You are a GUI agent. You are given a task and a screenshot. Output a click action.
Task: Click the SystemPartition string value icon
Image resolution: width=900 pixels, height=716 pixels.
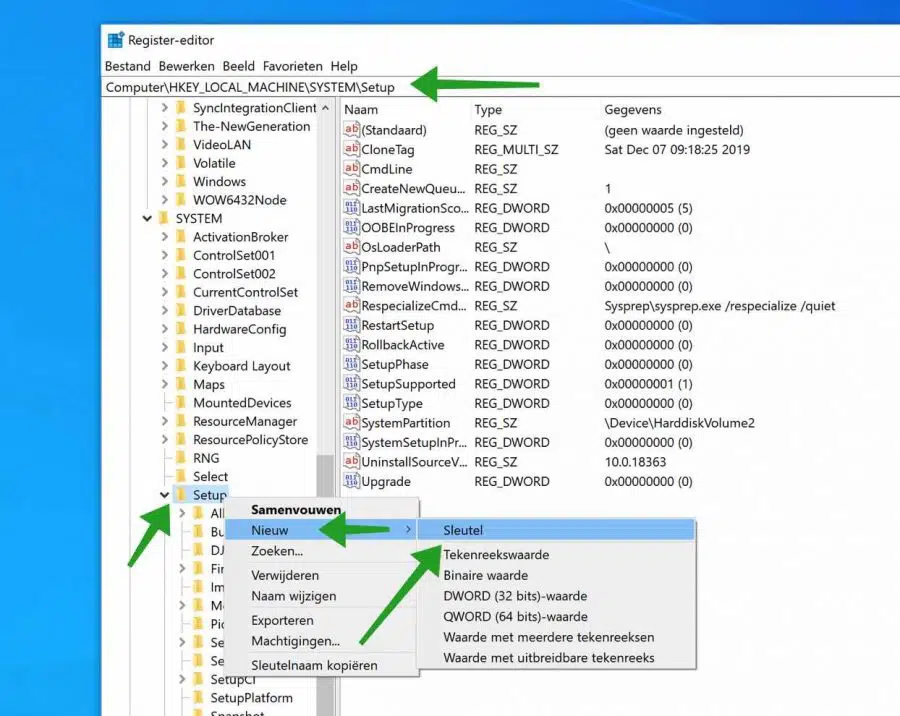pos(351,423)
